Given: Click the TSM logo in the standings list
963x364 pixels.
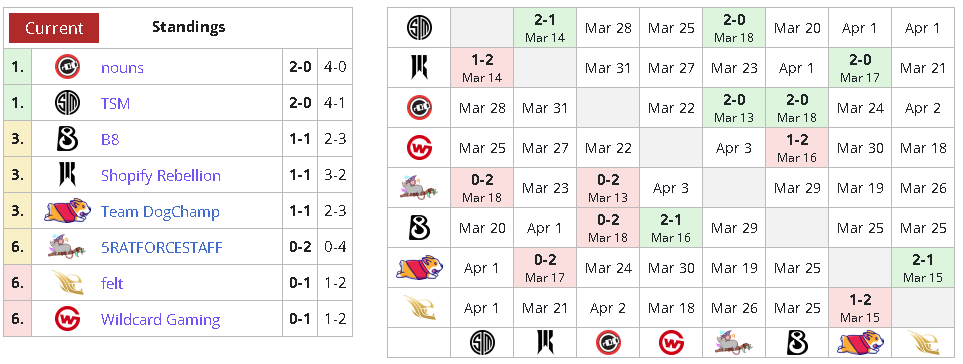Looking at the screenshot, I should click(x=67, y=103).
